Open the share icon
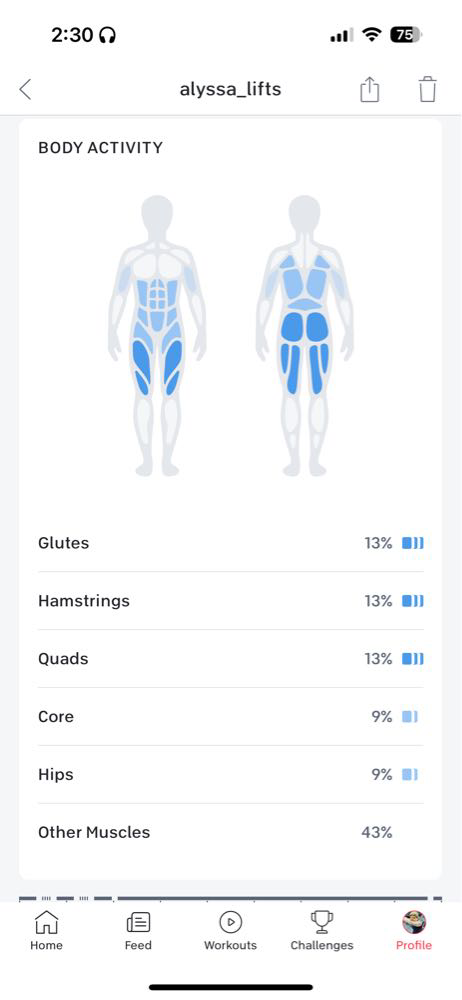The width and height of the screenshot is (462, 1000). pos(369,89)
